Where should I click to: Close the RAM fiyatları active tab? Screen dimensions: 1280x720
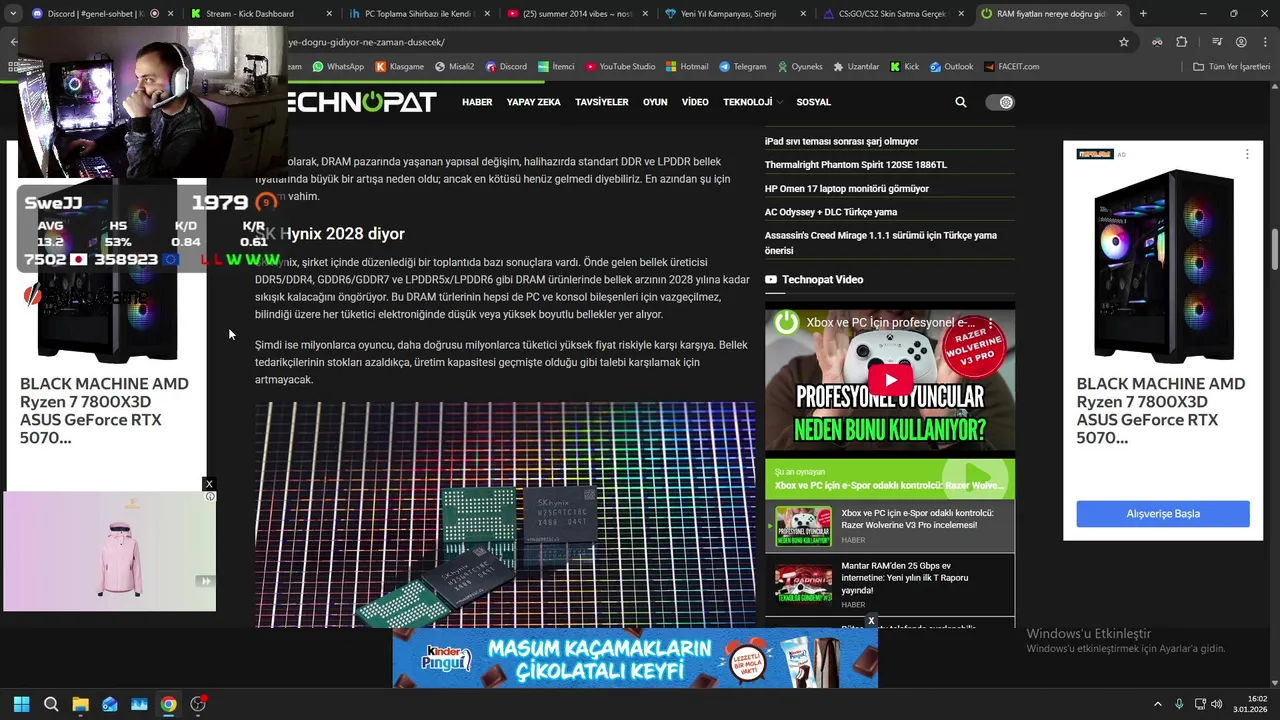(1119, 14)
